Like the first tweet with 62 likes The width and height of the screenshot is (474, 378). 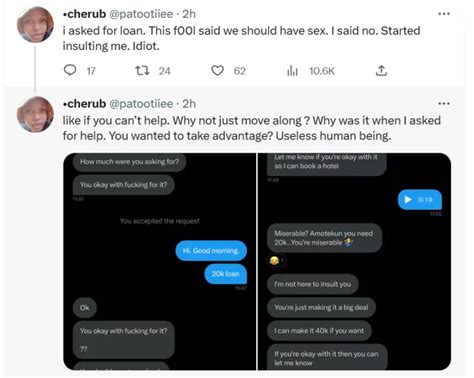[217, 71]
